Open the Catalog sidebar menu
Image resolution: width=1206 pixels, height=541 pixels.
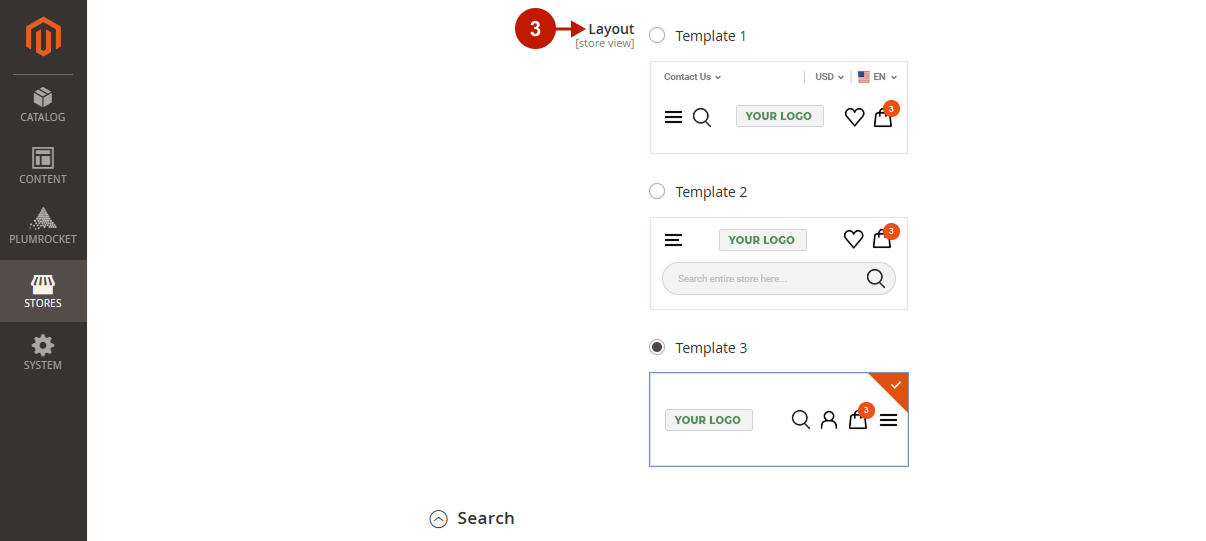tap(43, 105)
